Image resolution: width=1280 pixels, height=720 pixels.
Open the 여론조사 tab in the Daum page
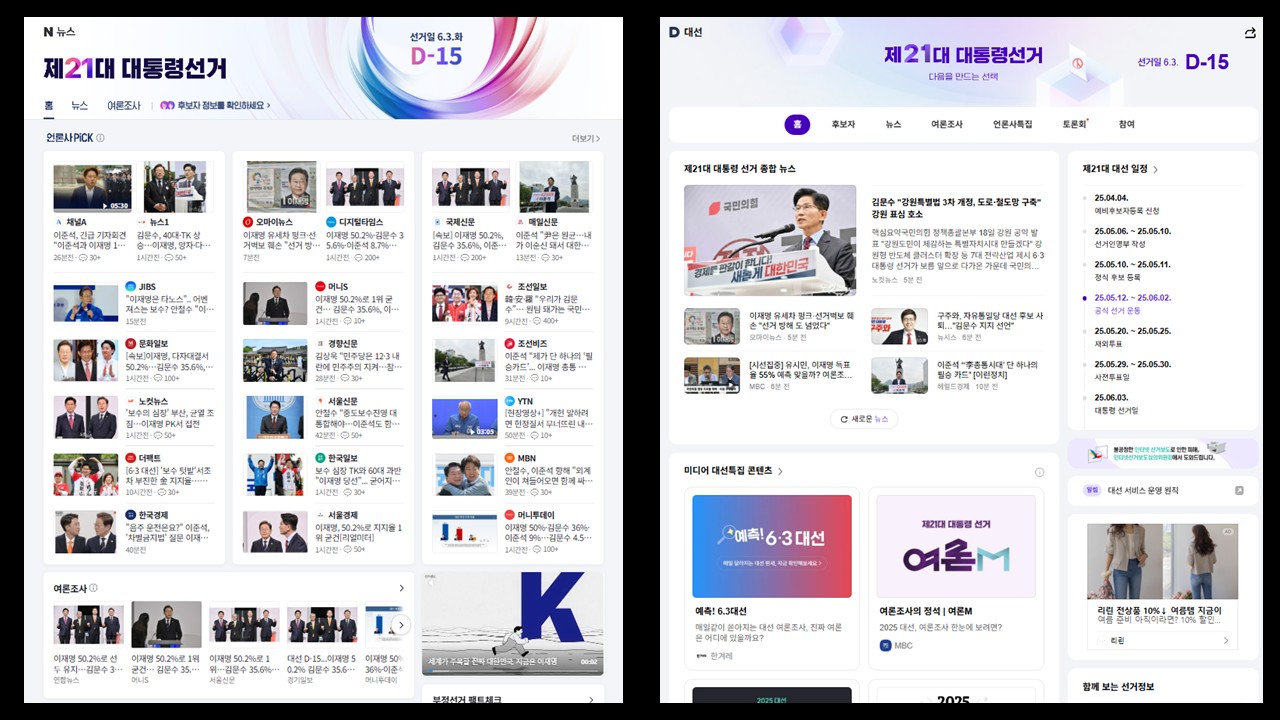click(947, 124)
